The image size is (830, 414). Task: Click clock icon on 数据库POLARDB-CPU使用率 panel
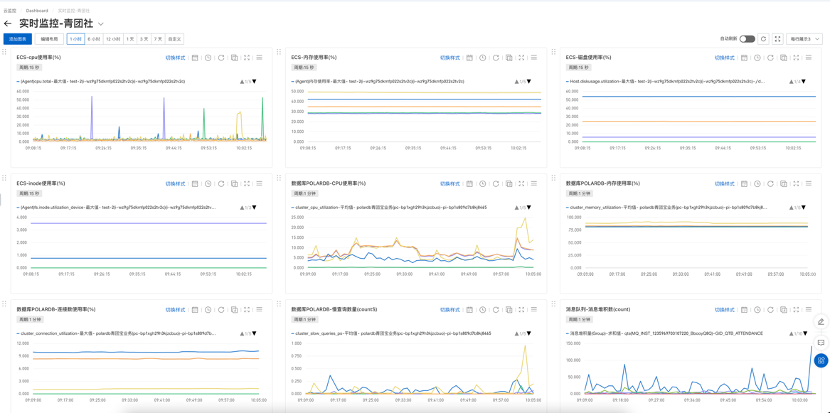pos(482,184)
